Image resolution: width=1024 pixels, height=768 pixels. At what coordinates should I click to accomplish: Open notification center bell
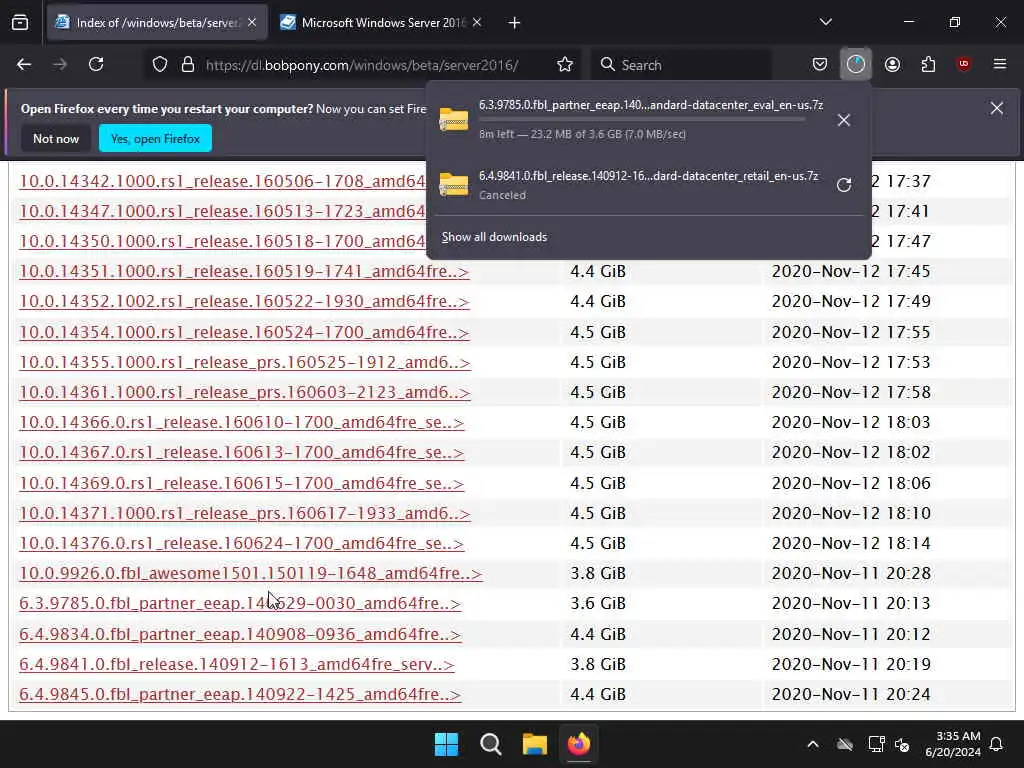tap(997, 744)
